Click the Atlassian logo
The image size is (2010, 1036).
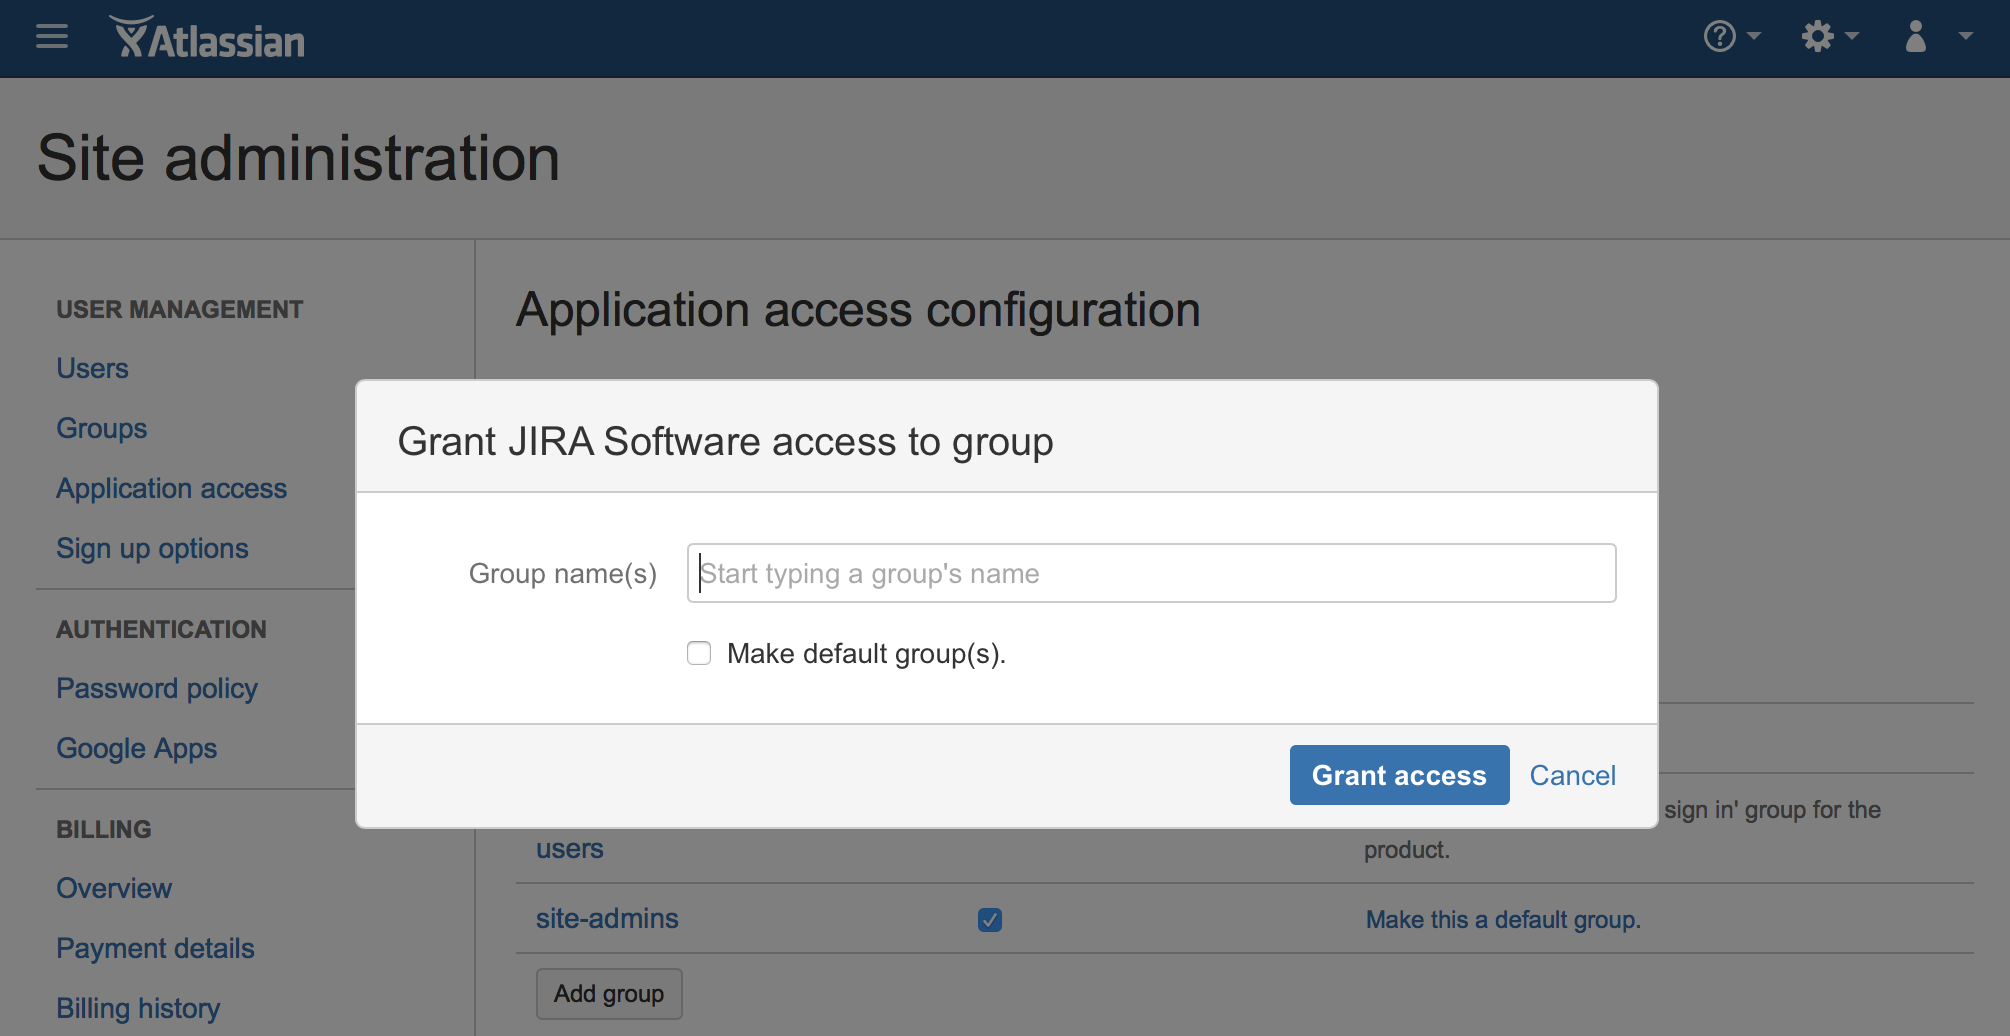207,39
